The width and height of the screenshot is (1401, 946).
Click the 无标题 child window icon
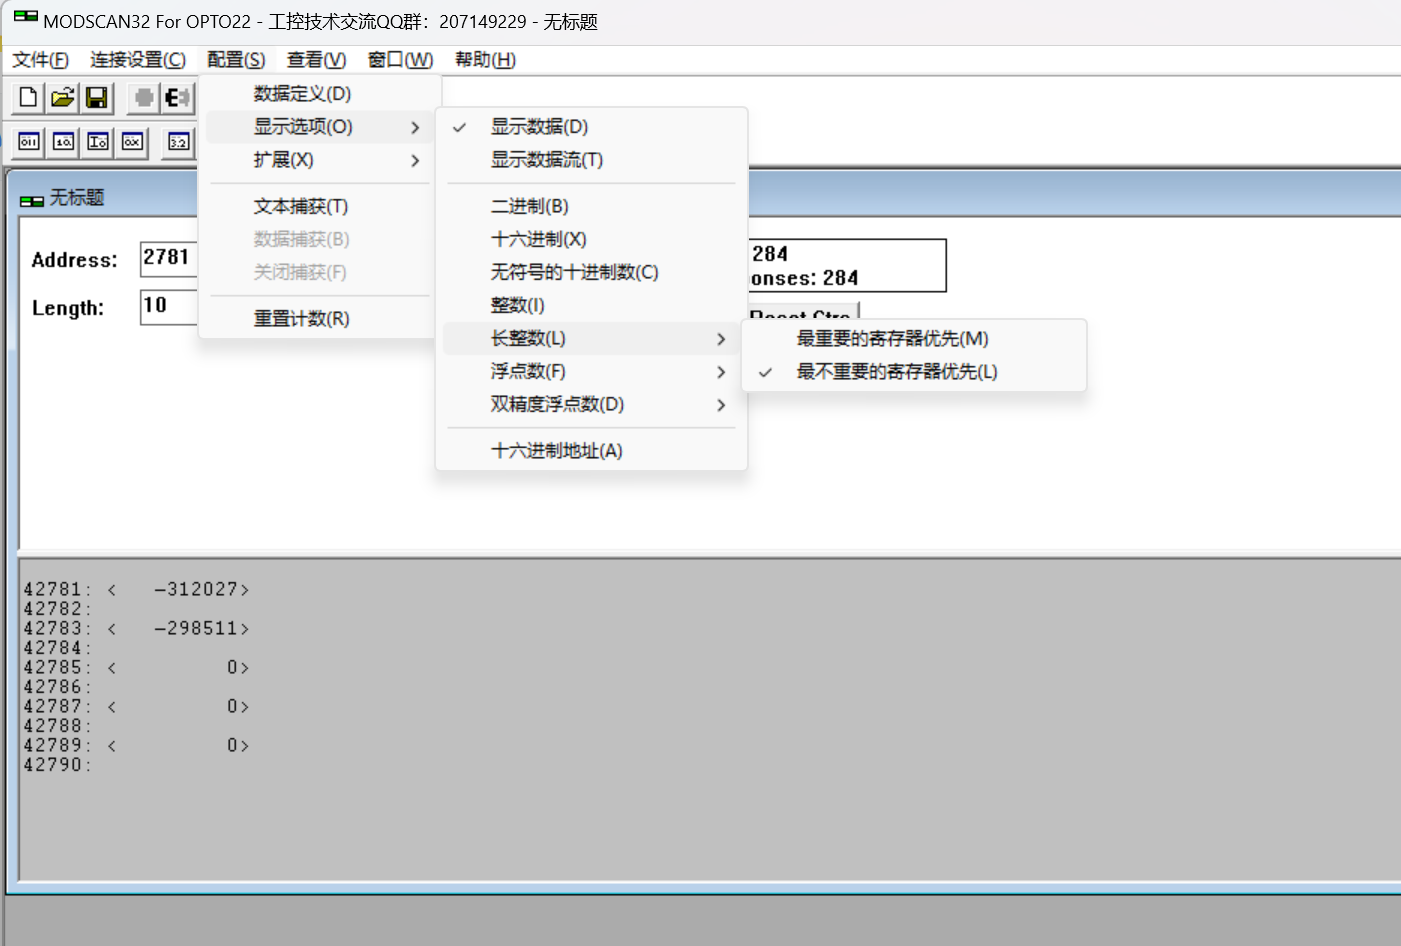click(32, 199)
